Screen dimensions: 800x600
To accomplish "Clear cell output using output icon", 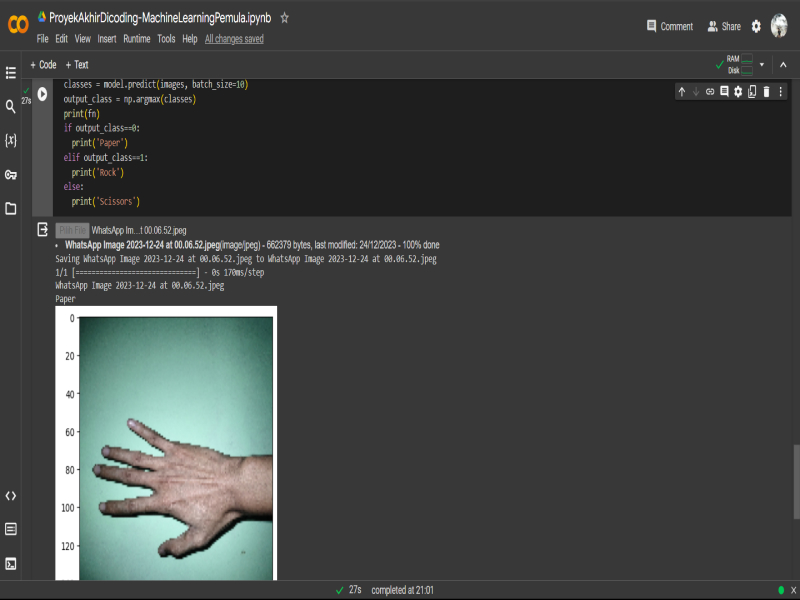I will pos(43,230).
